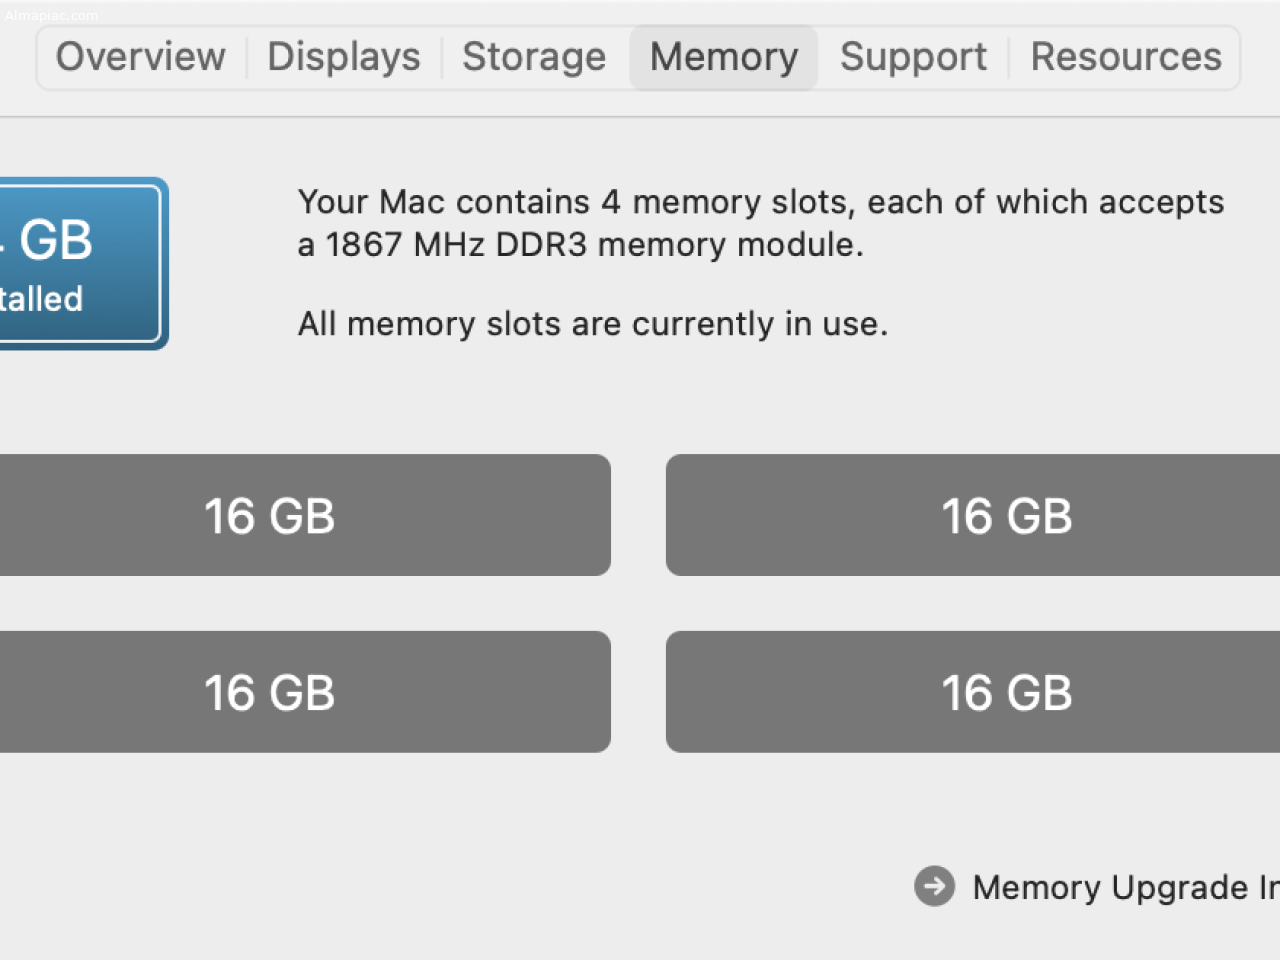The width and height of the screenshot is (1280, 960).
Task: Go to the Support tab
Action: 913,57
